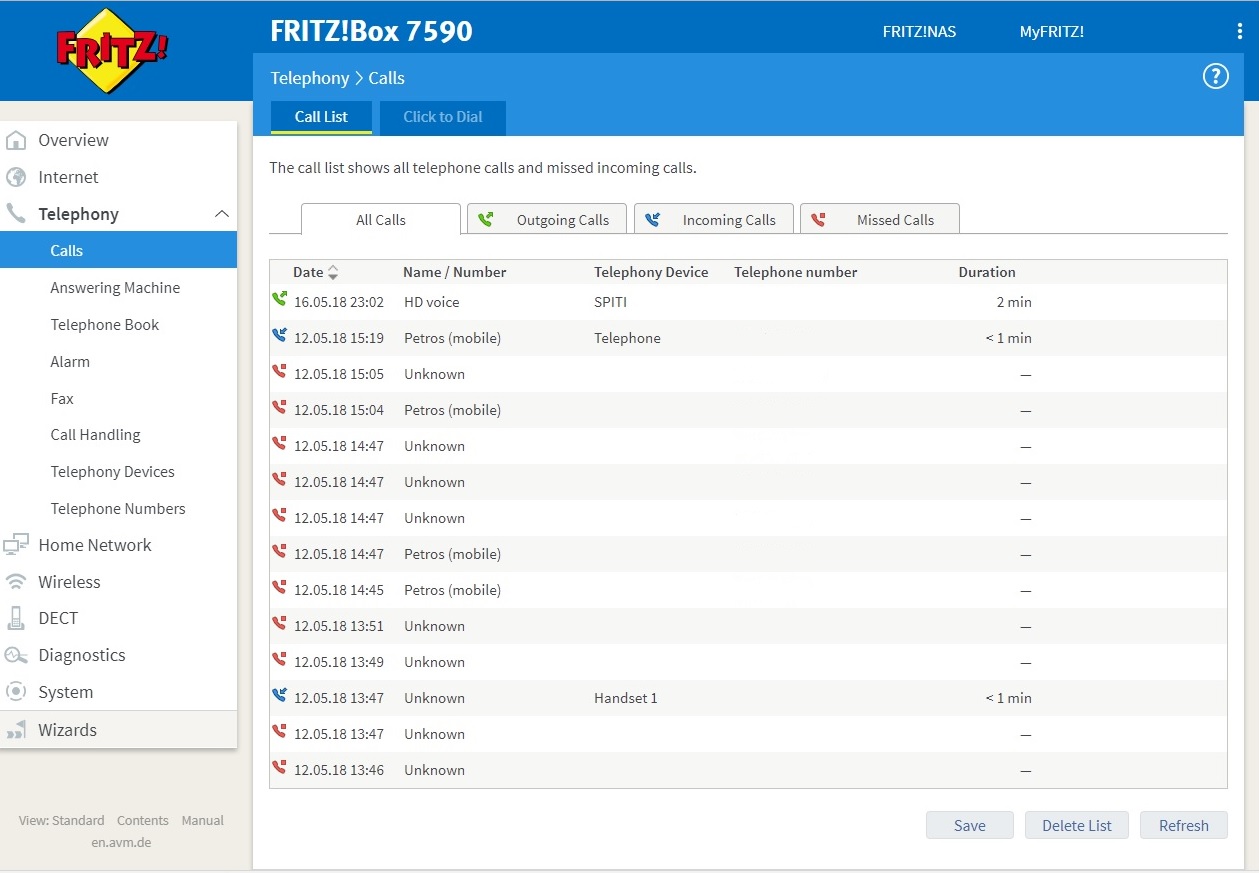Click green phone icon on Outgoing Calls tab
This screenshot has height=873, width=1259.
pos(485,219)
